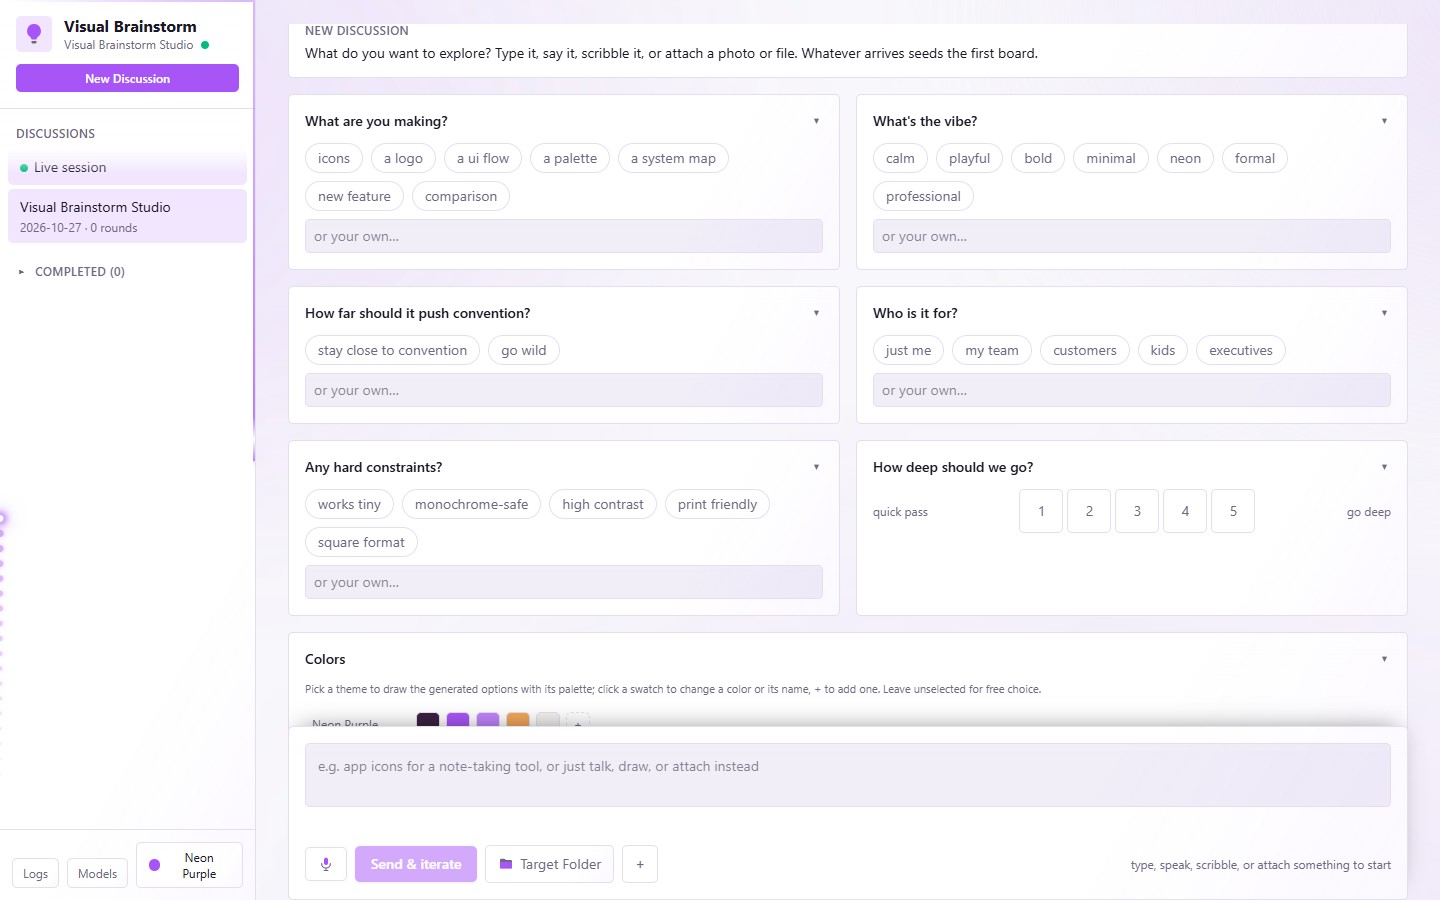Screen dimensions: 1440x900
Task: Click the light gray color swatch
Action: (x=548, y=721)
